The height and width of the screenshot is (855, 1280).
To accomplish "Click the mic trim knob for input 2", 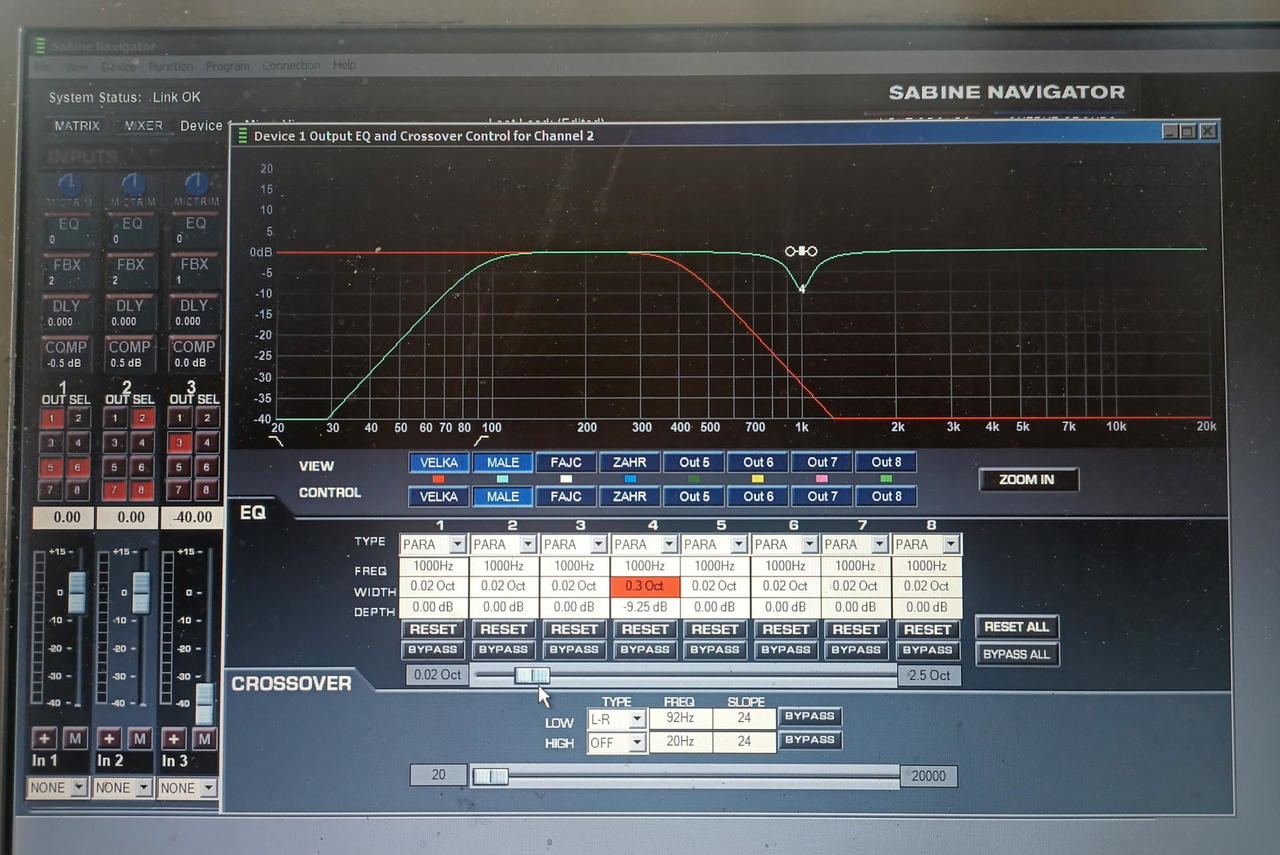I will (x=133, y=185).
